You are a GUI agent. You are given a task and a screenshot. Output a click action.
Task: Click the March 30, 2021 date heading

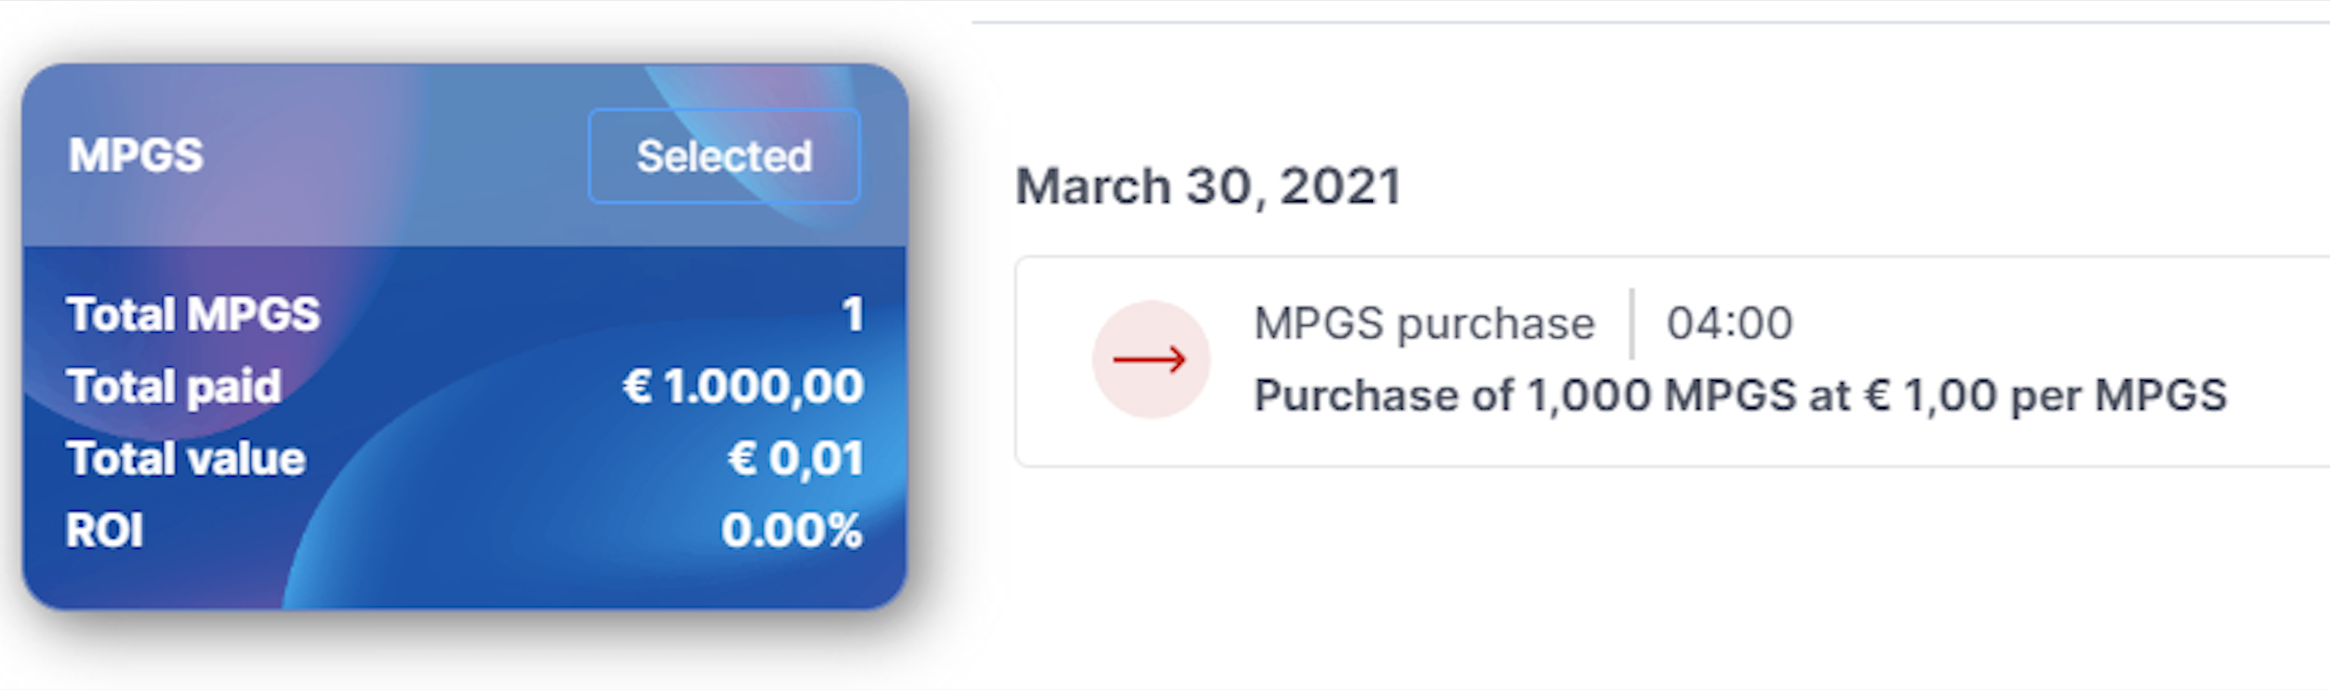(1208, 187)
